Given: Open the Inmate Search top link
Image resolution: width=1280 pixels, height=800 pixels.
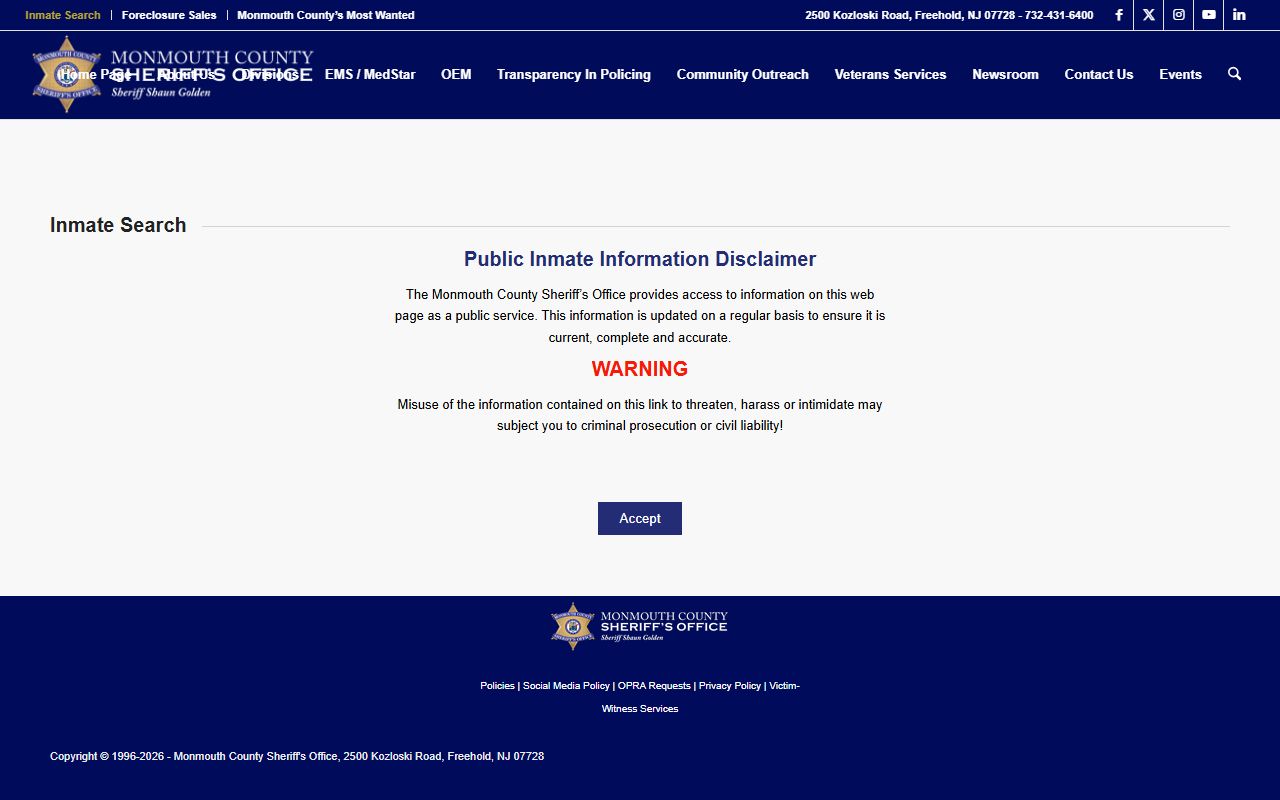Looking at the screenshot, I should [x=63, y=15].
